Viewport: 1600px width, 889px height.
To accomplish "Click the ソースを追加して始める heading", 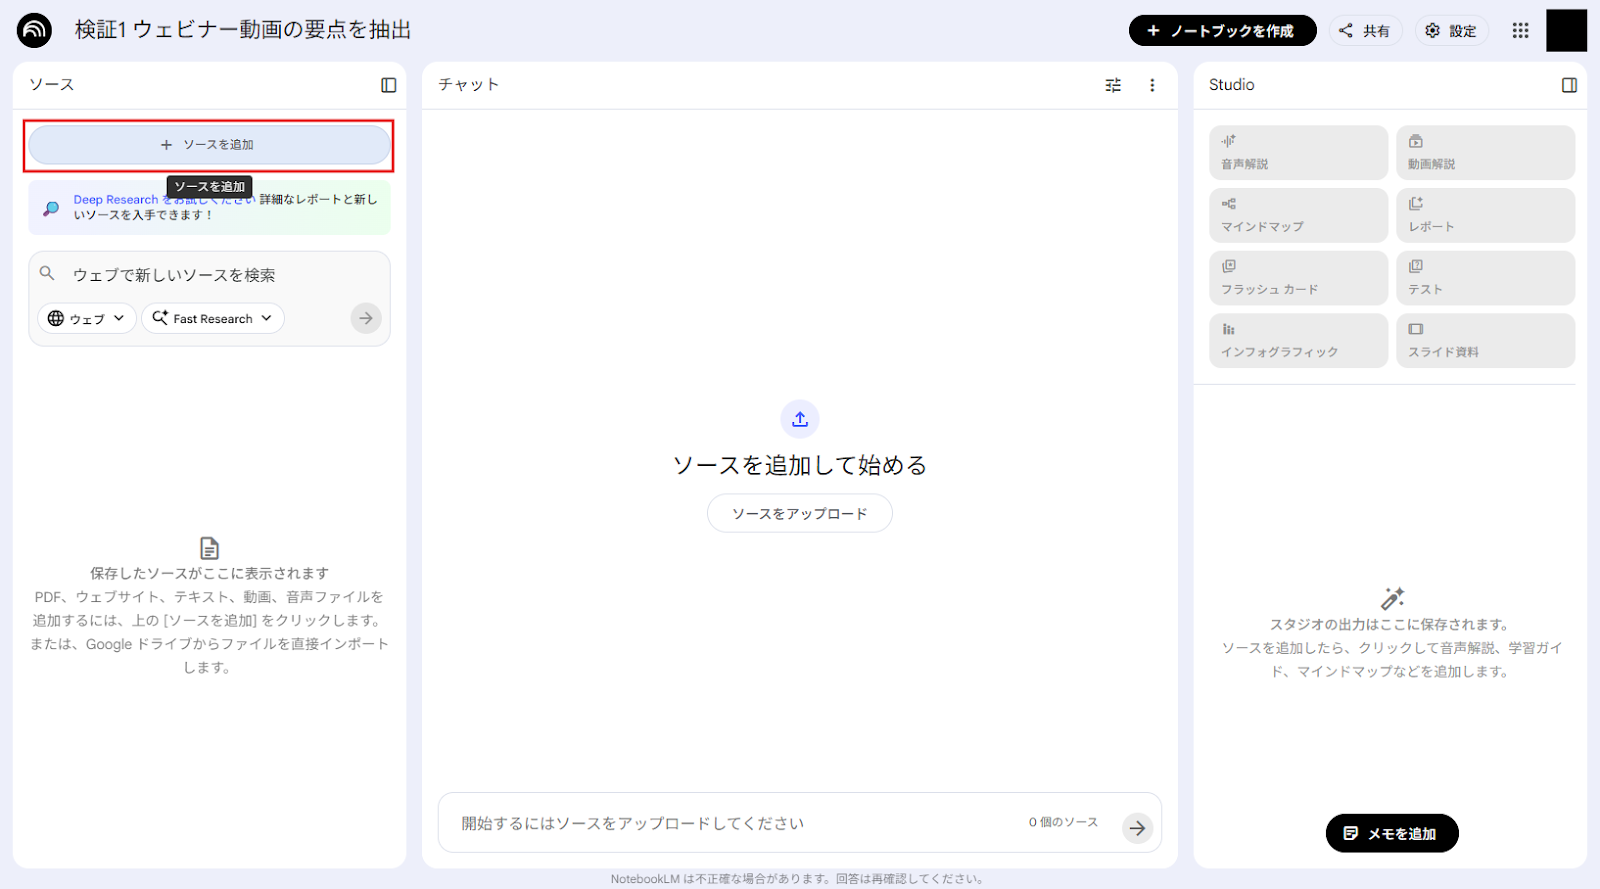I will point(800,465).
